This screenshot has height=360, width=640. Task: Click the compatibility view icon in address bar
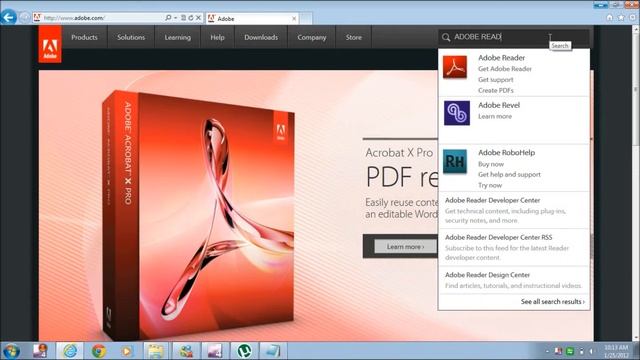[x=183, y=18]
